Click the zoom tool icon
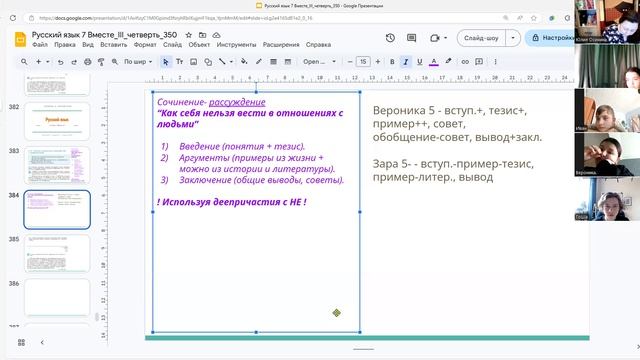This screenshot has height=360, width=640. pos(115,62)
